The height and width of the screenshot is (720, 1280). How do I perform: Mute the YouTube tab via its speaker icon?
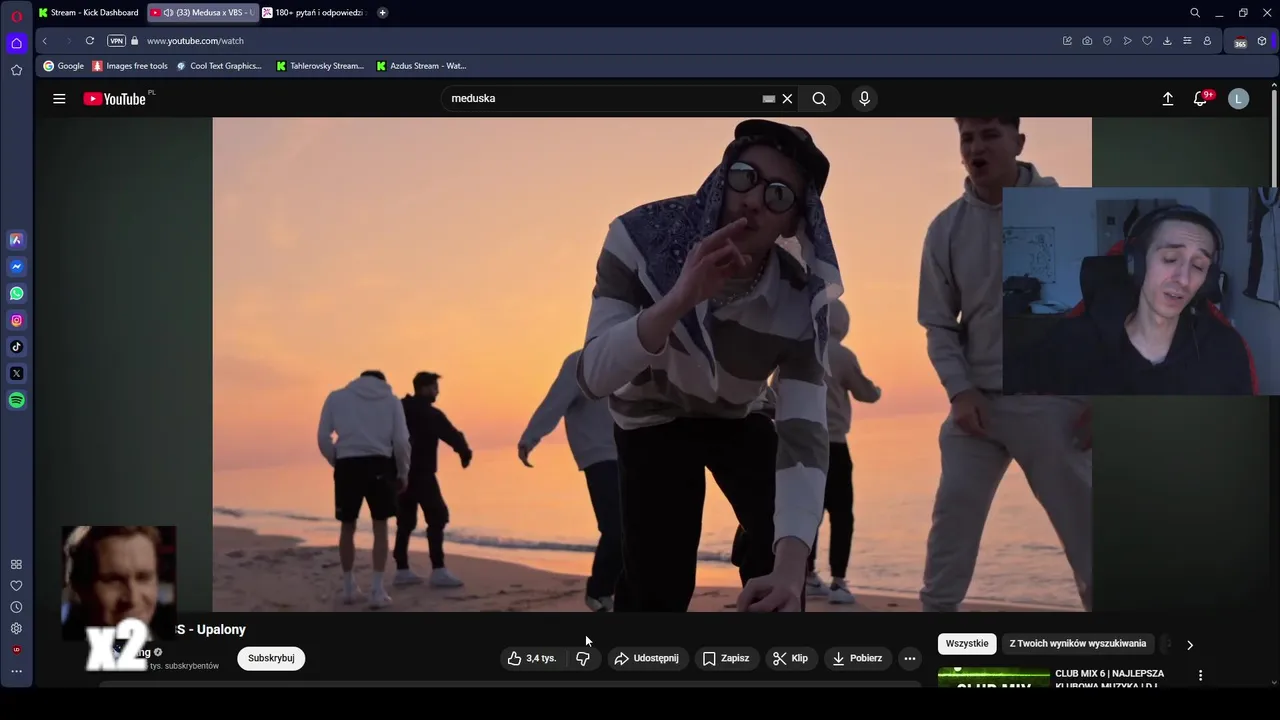[x=168, y=13]
